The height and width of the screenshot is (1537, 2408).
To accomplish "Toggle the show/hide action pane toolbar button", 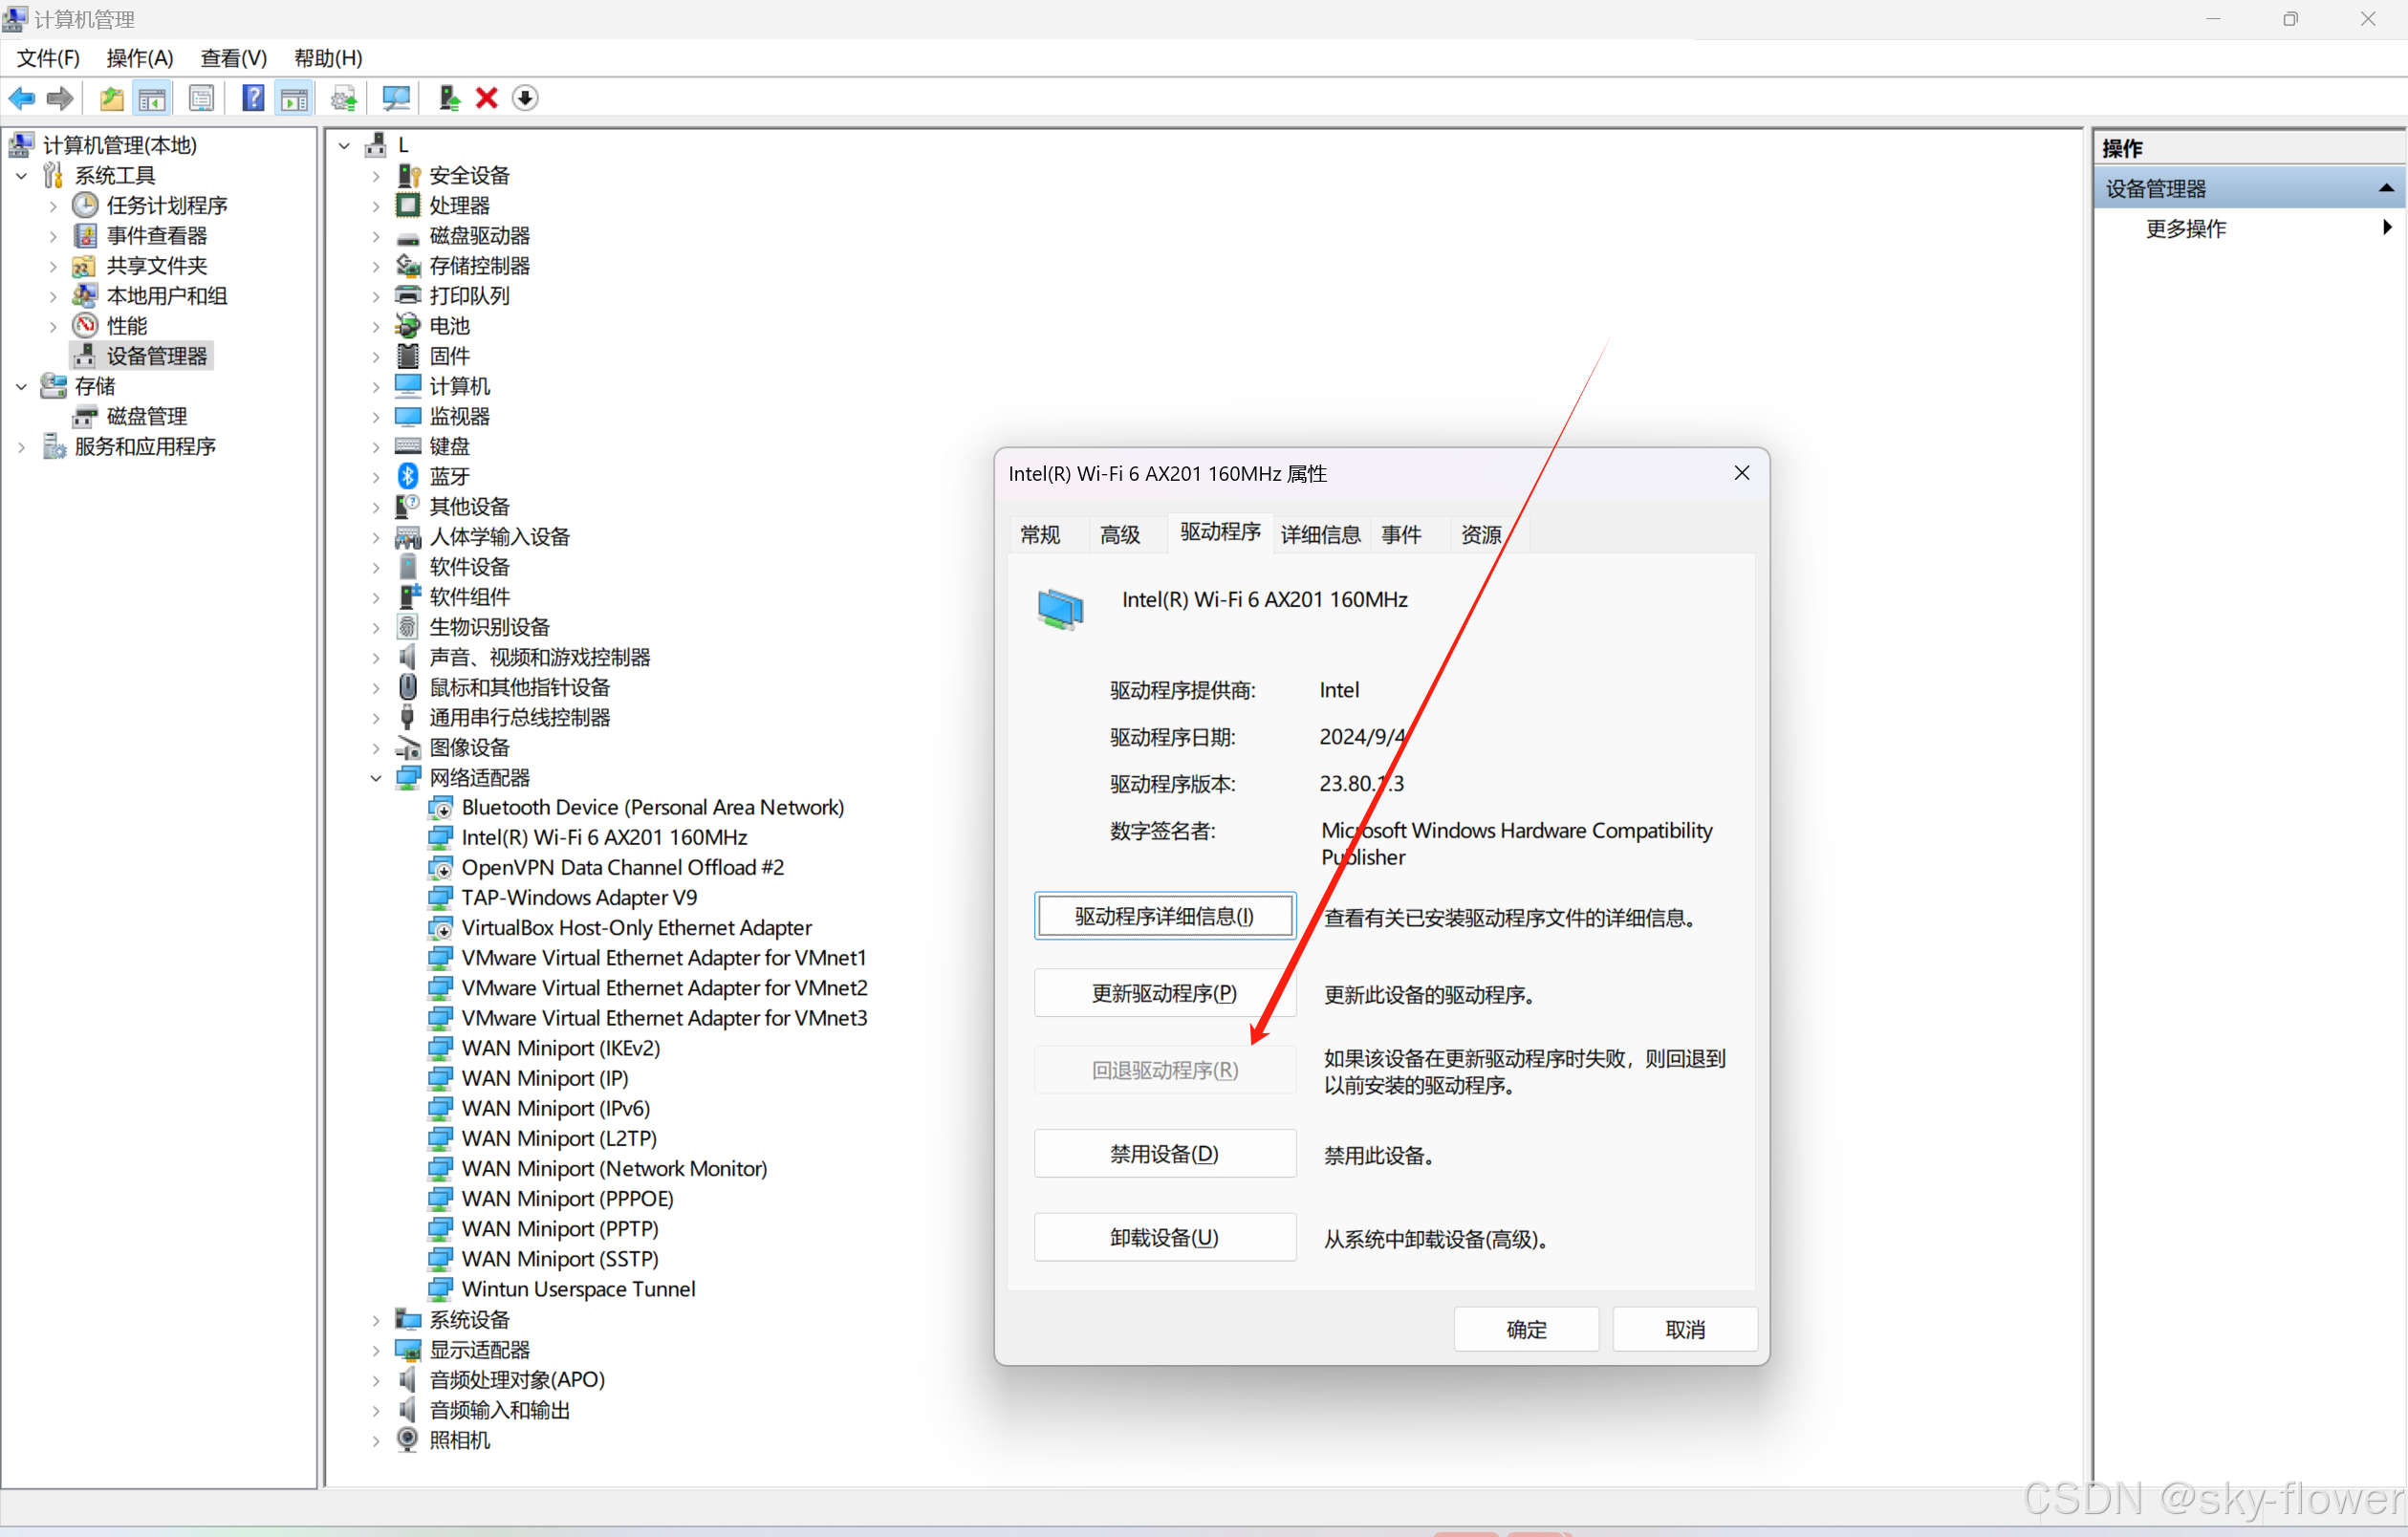I will click(294, 98).
